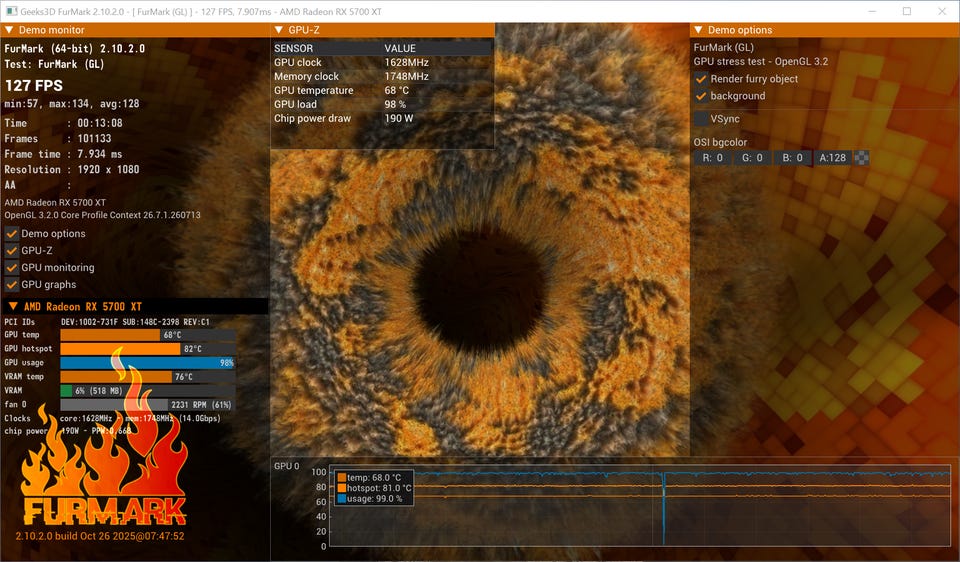Toggle the GPU graphs checkbox
The image size is (960, 562).
coord(12,285)
